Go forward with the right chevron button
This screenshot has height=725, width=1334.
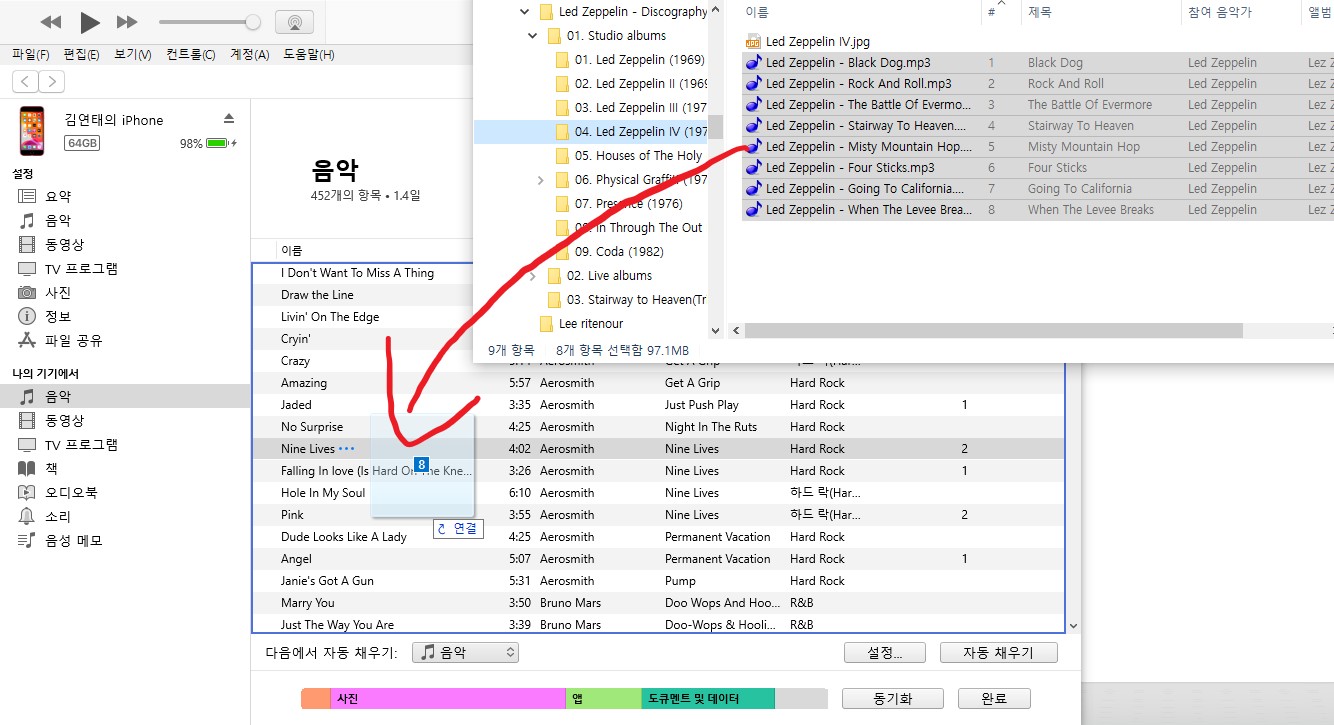[51, 82]
